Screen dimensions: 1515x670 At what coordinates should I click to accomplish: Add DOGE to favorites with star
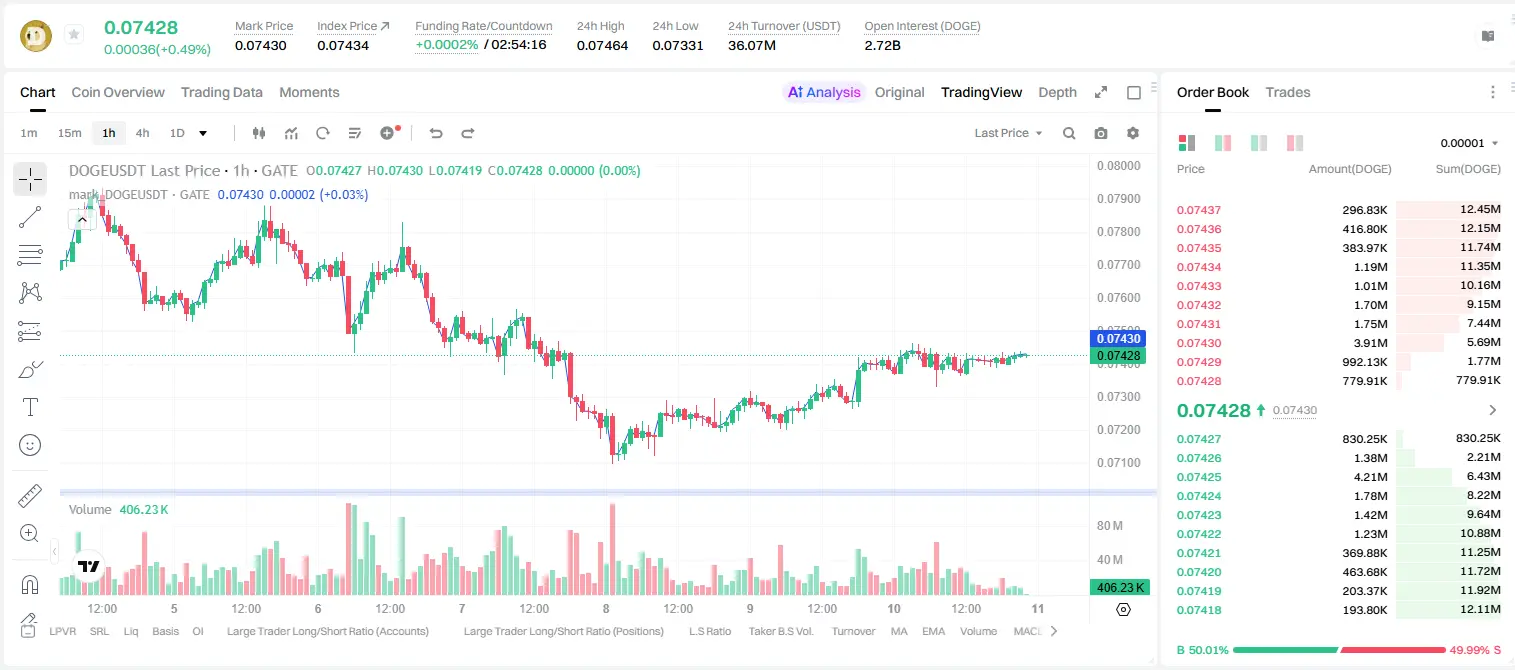coord(74,35)
